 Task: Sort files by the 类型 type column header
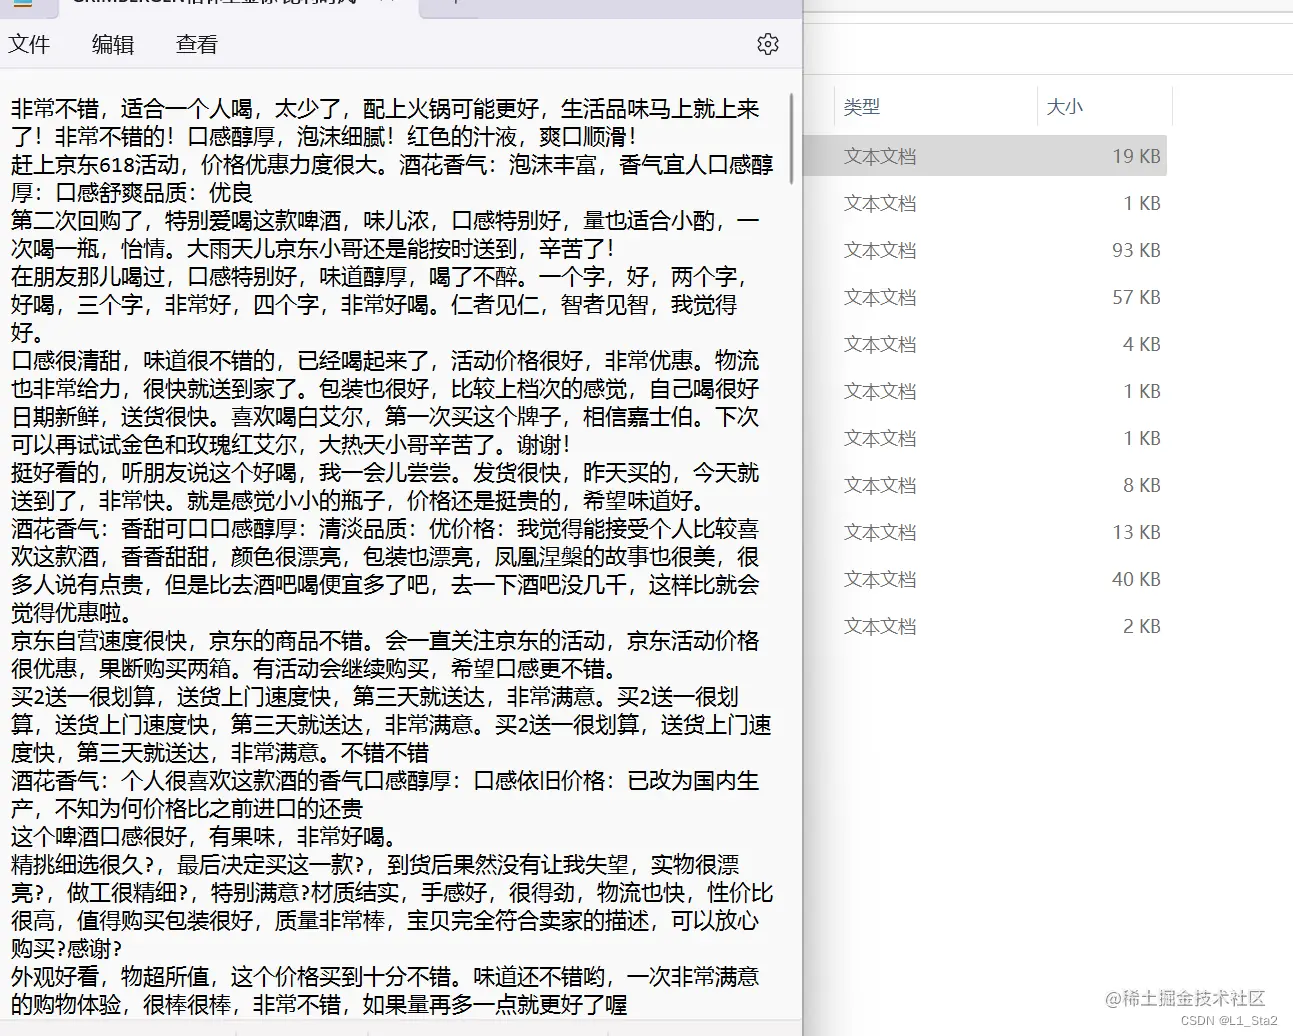click(863, 106)
